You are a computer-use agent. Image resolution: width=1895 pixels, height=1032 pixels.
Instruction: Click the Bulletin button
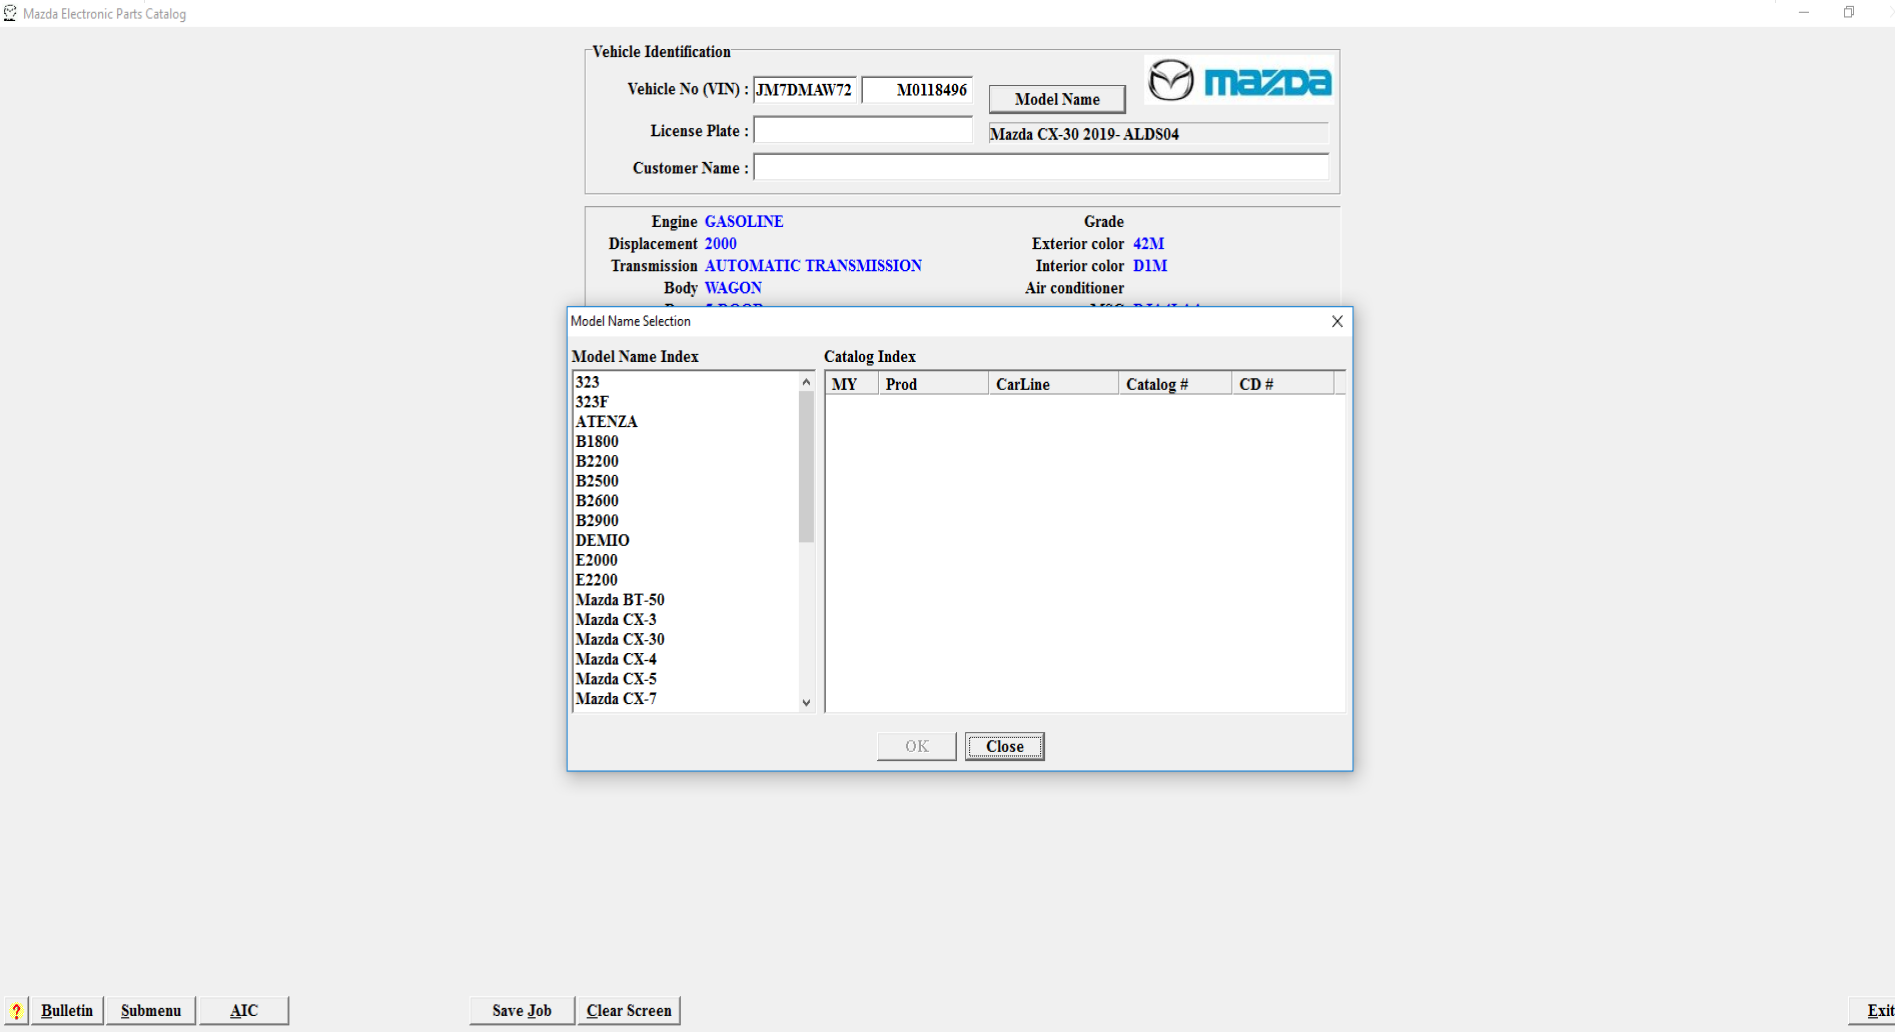pyautogui.click(x=67, y=1011)
